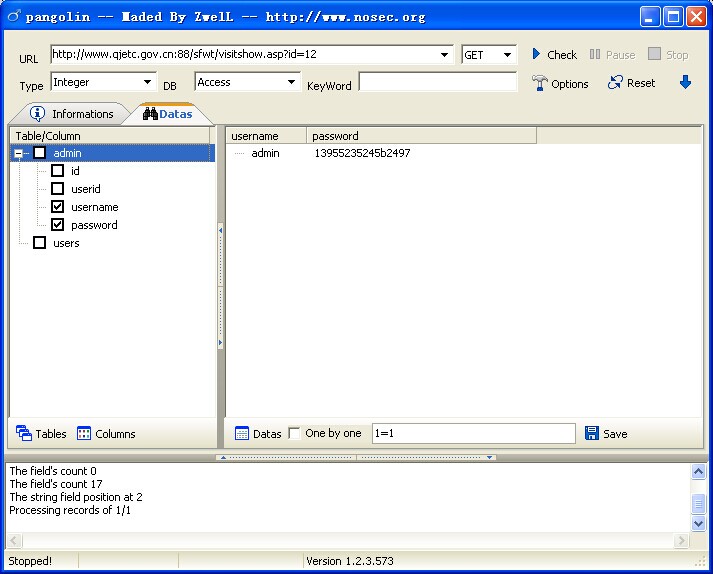Toggle the admin table checkbox
The image size is (713, 574).
pyautogui.click(x=40, y=153)
